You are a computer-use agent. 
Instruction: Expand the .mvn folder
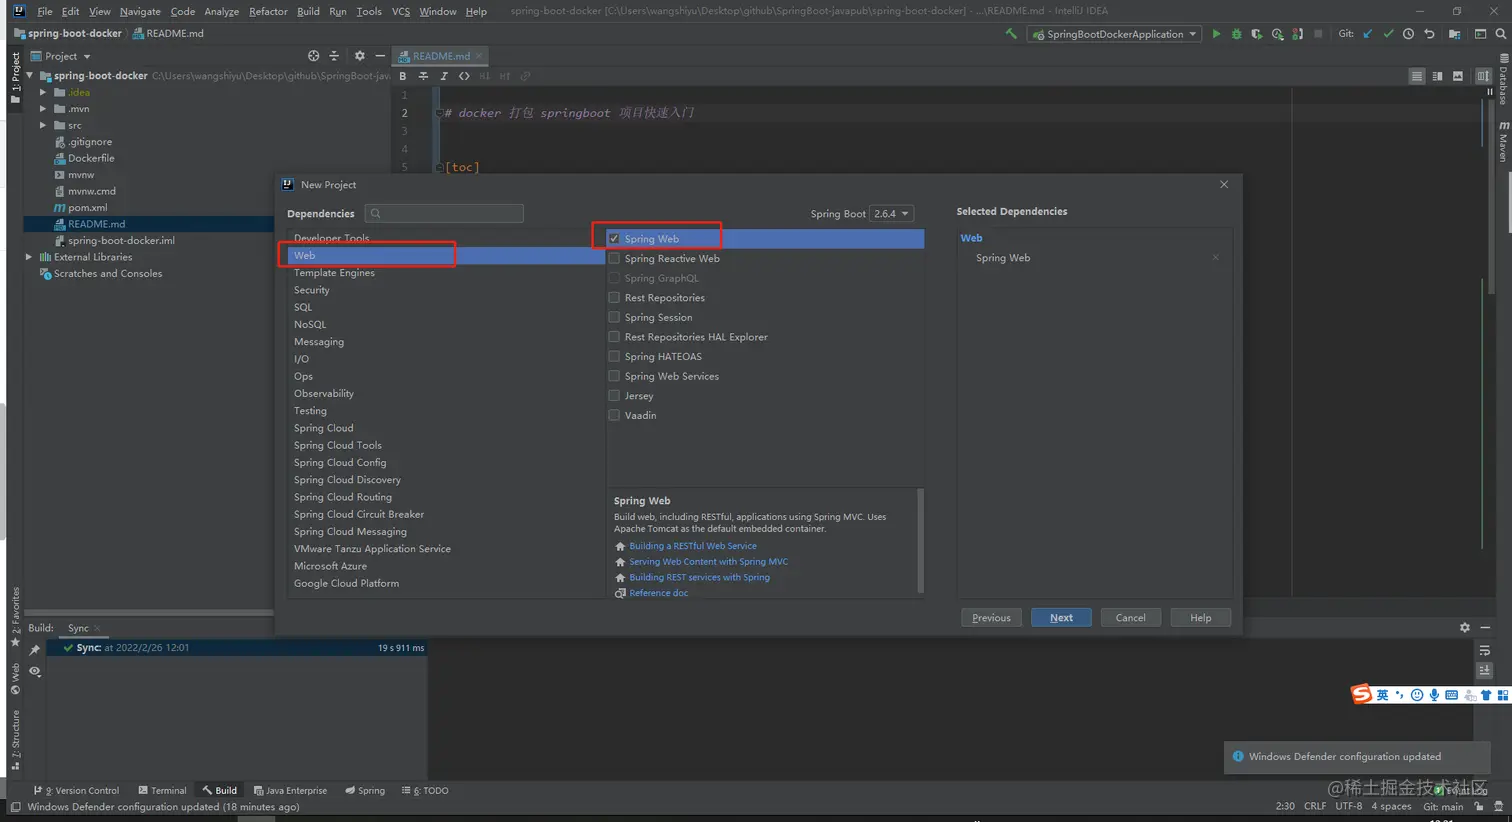43,109
